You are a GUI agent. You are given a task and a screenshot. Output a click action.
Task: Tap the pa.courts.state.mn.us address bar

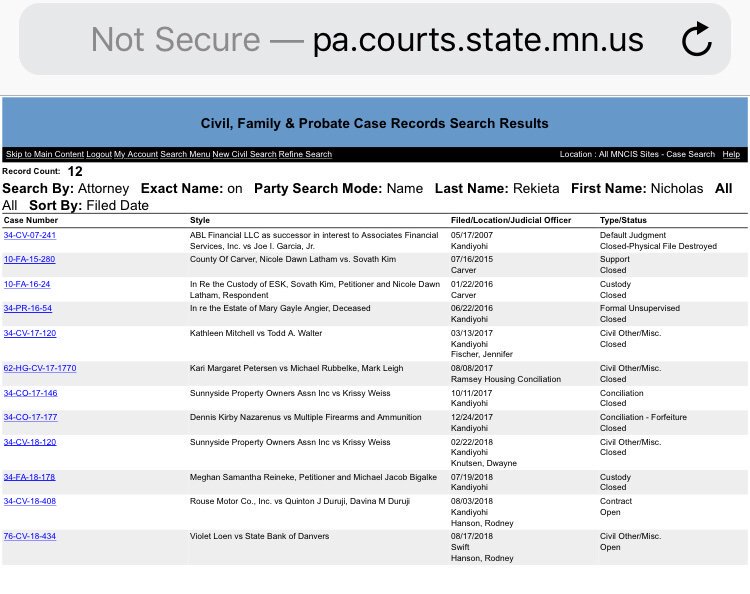tap(375, 39)
